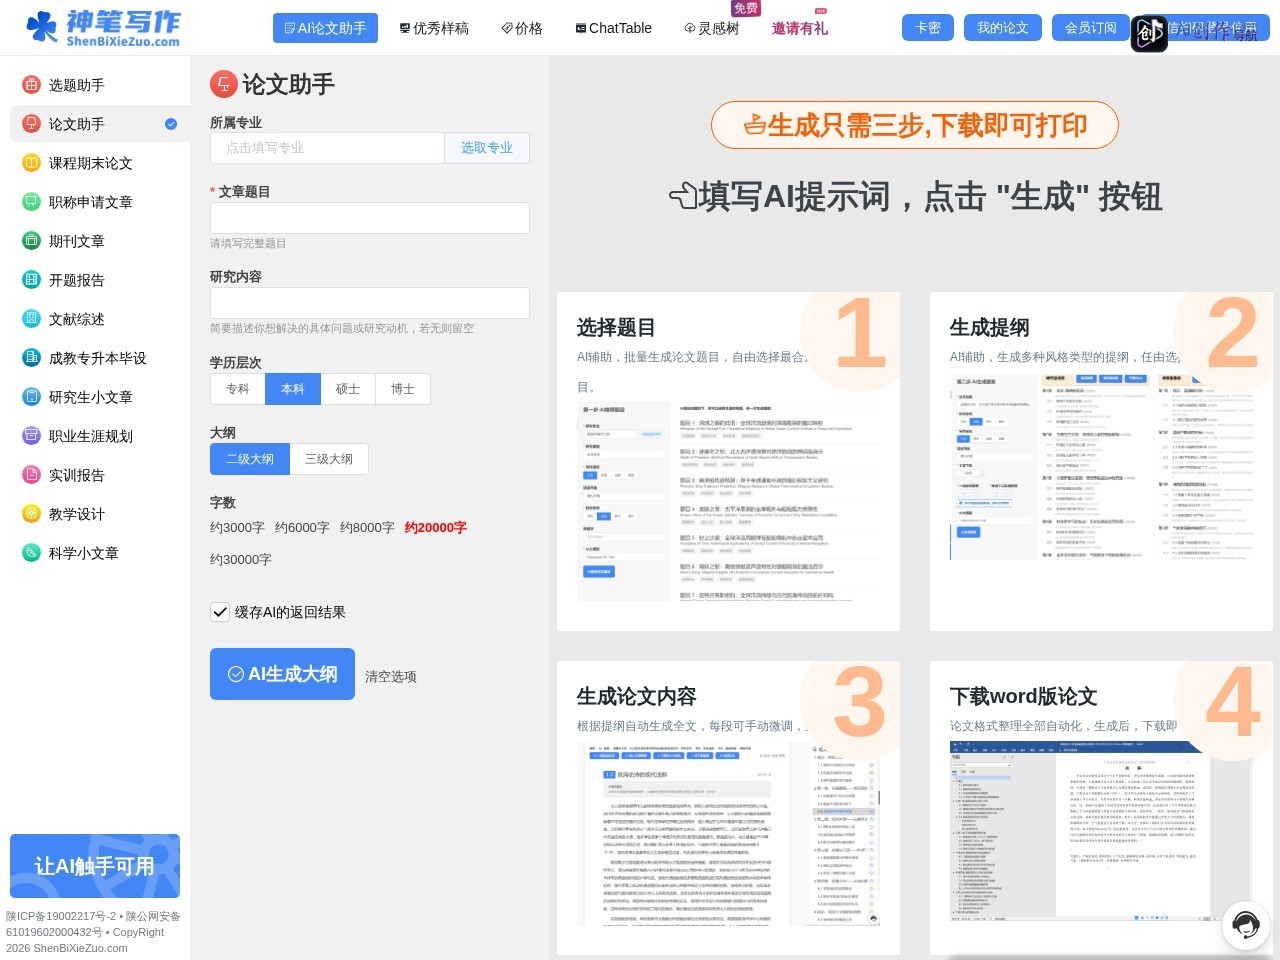Click the 卡密 button
1280x960 pixels.
(928, 28)
